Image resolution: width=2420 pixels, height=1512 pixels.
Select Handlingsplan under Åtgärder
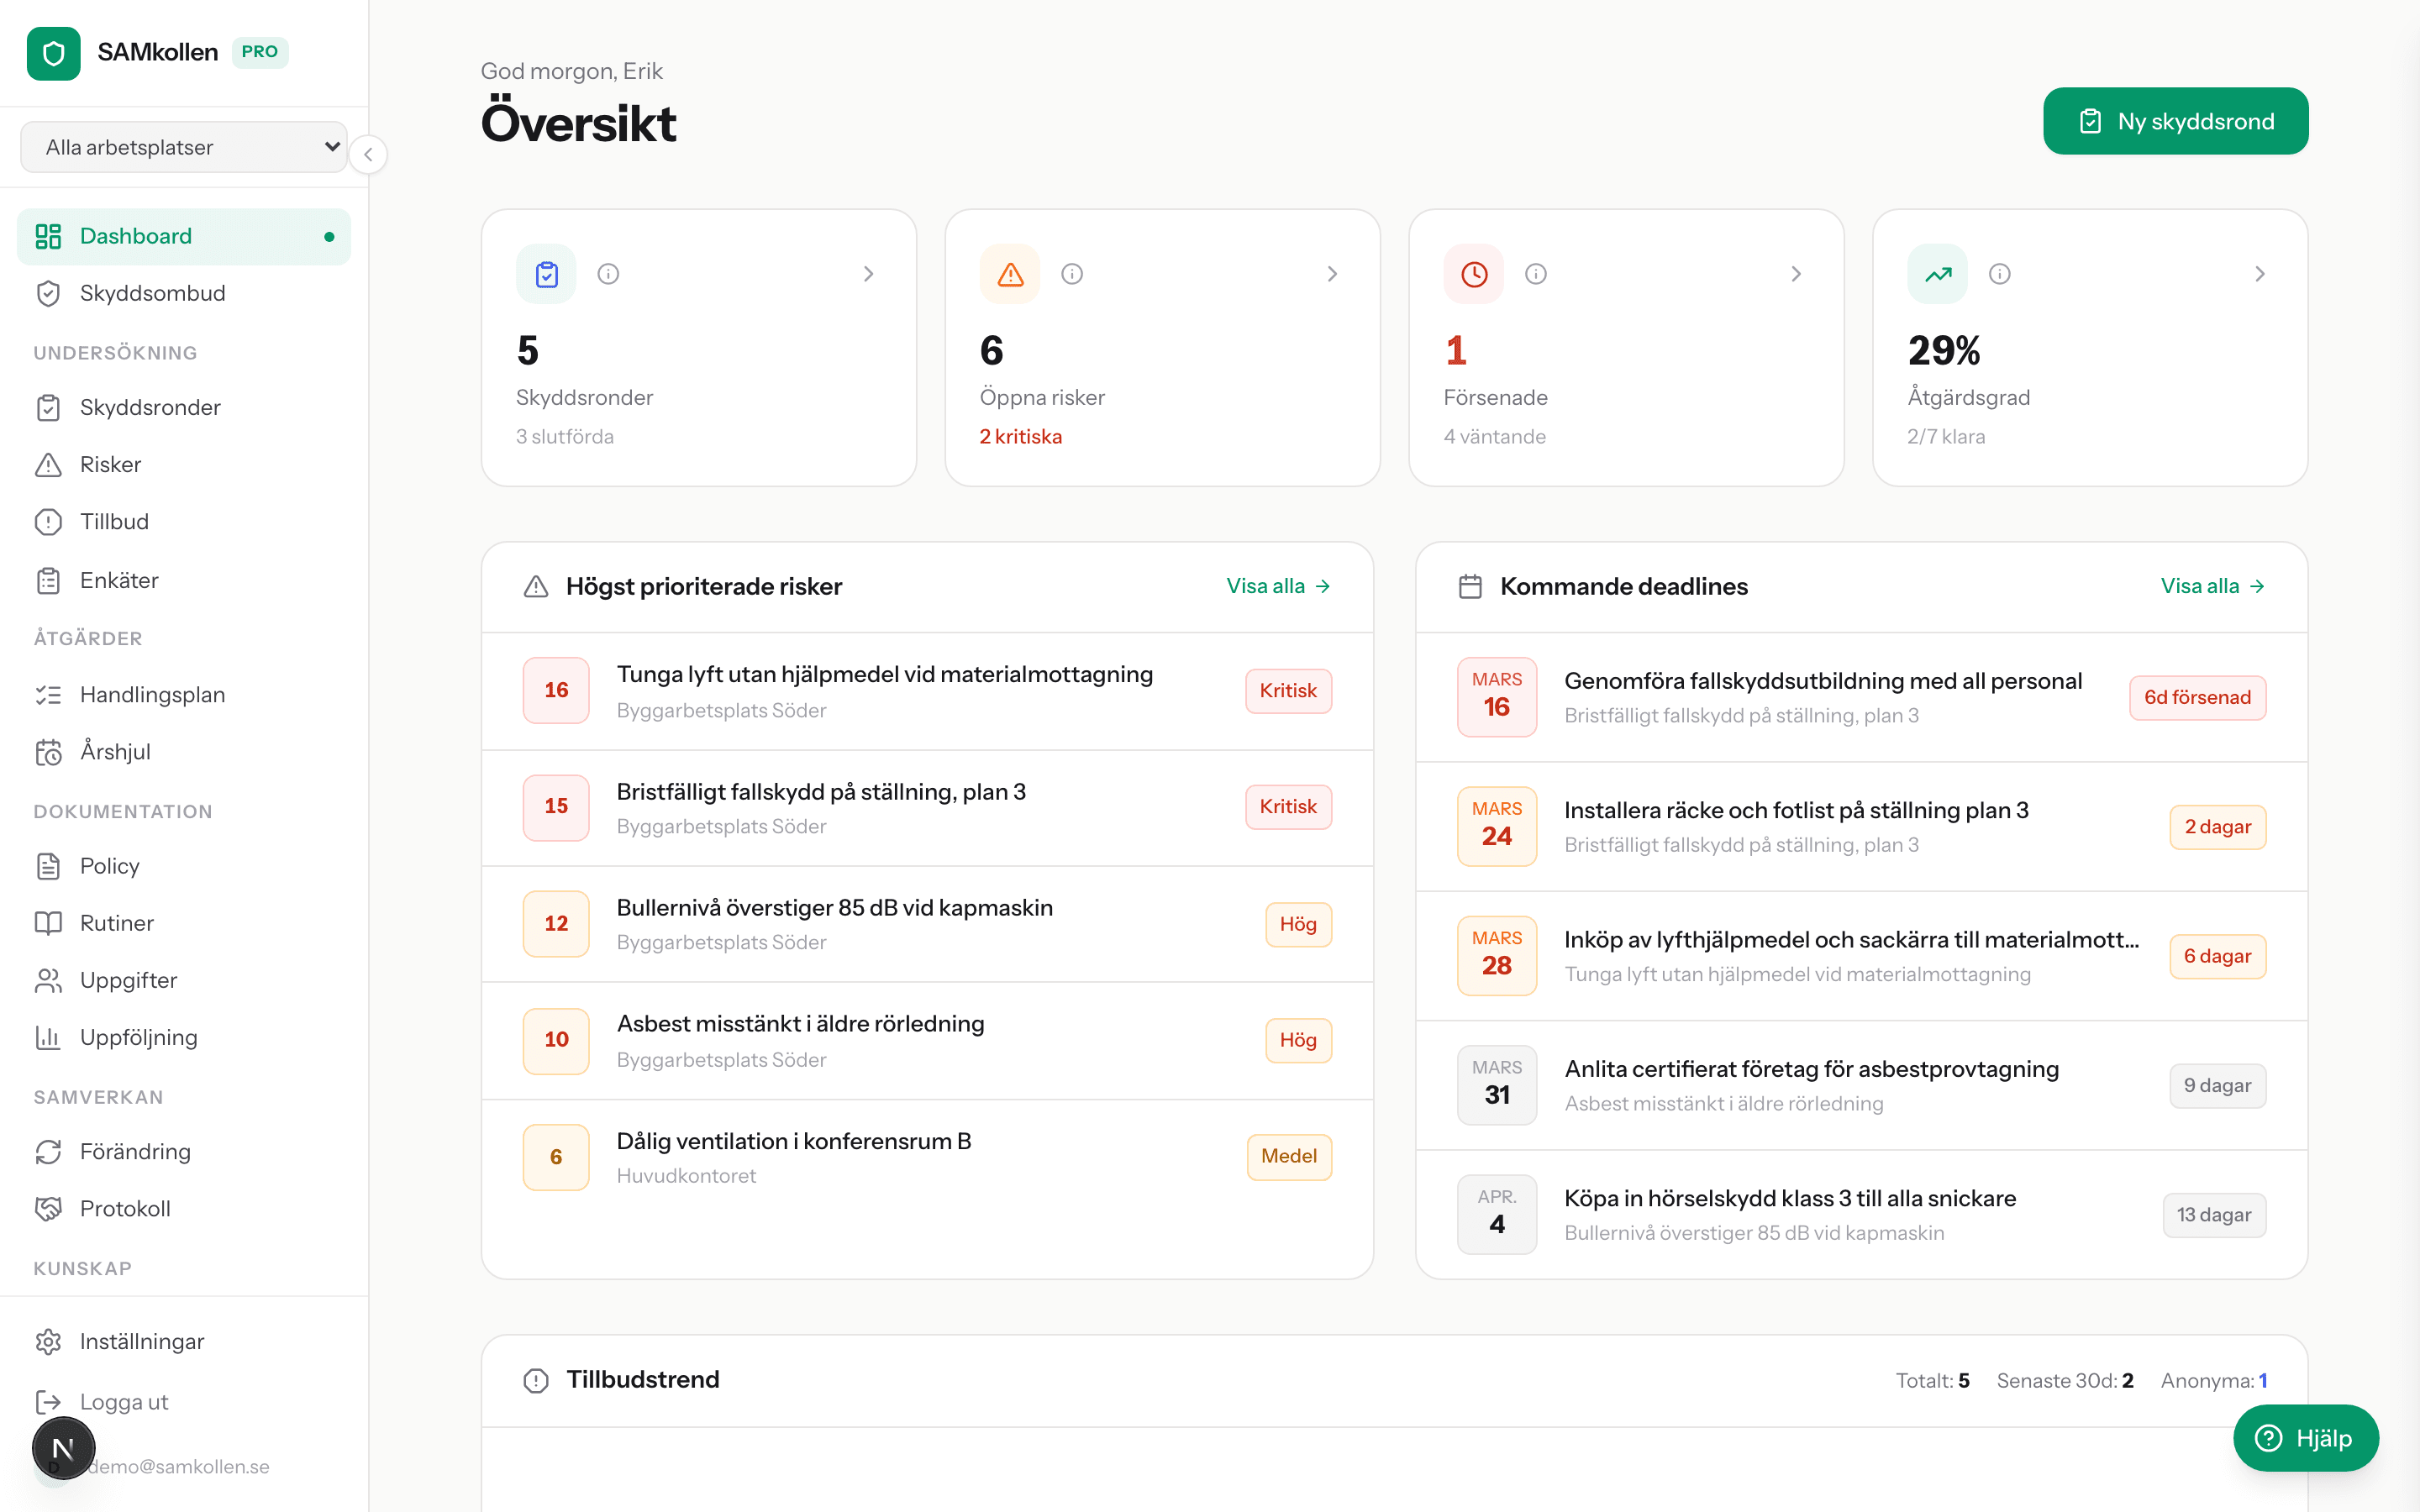click(153, 694)
